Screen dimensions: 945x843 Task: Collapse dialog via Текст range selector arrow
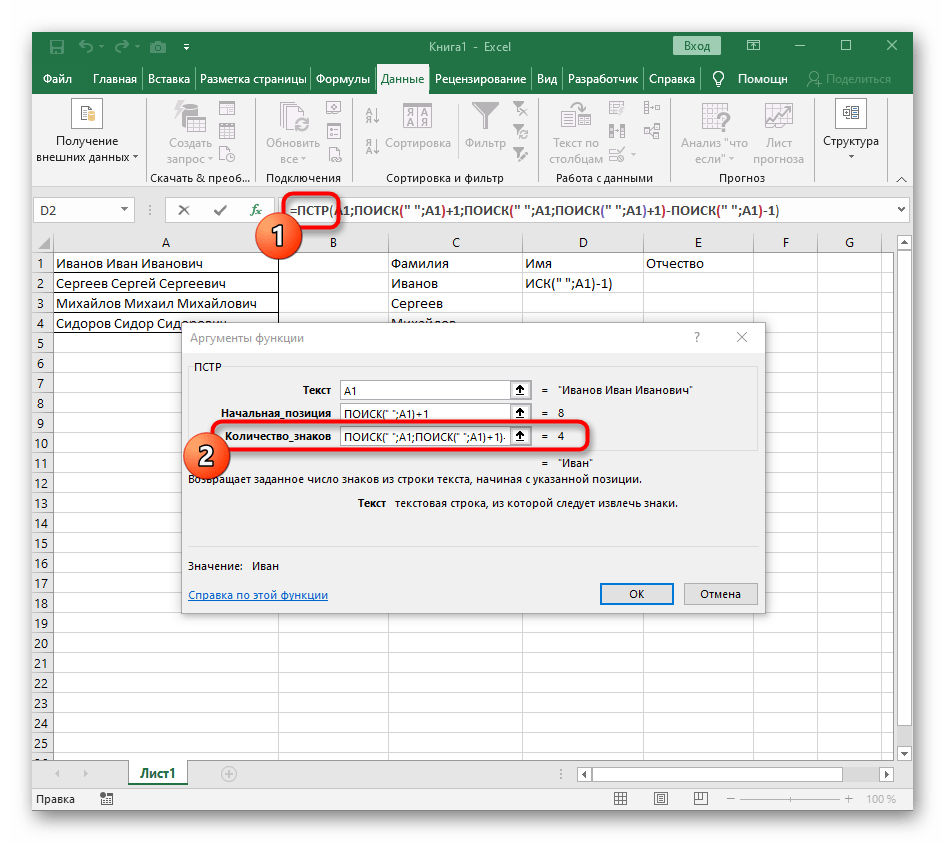[520, 390]
